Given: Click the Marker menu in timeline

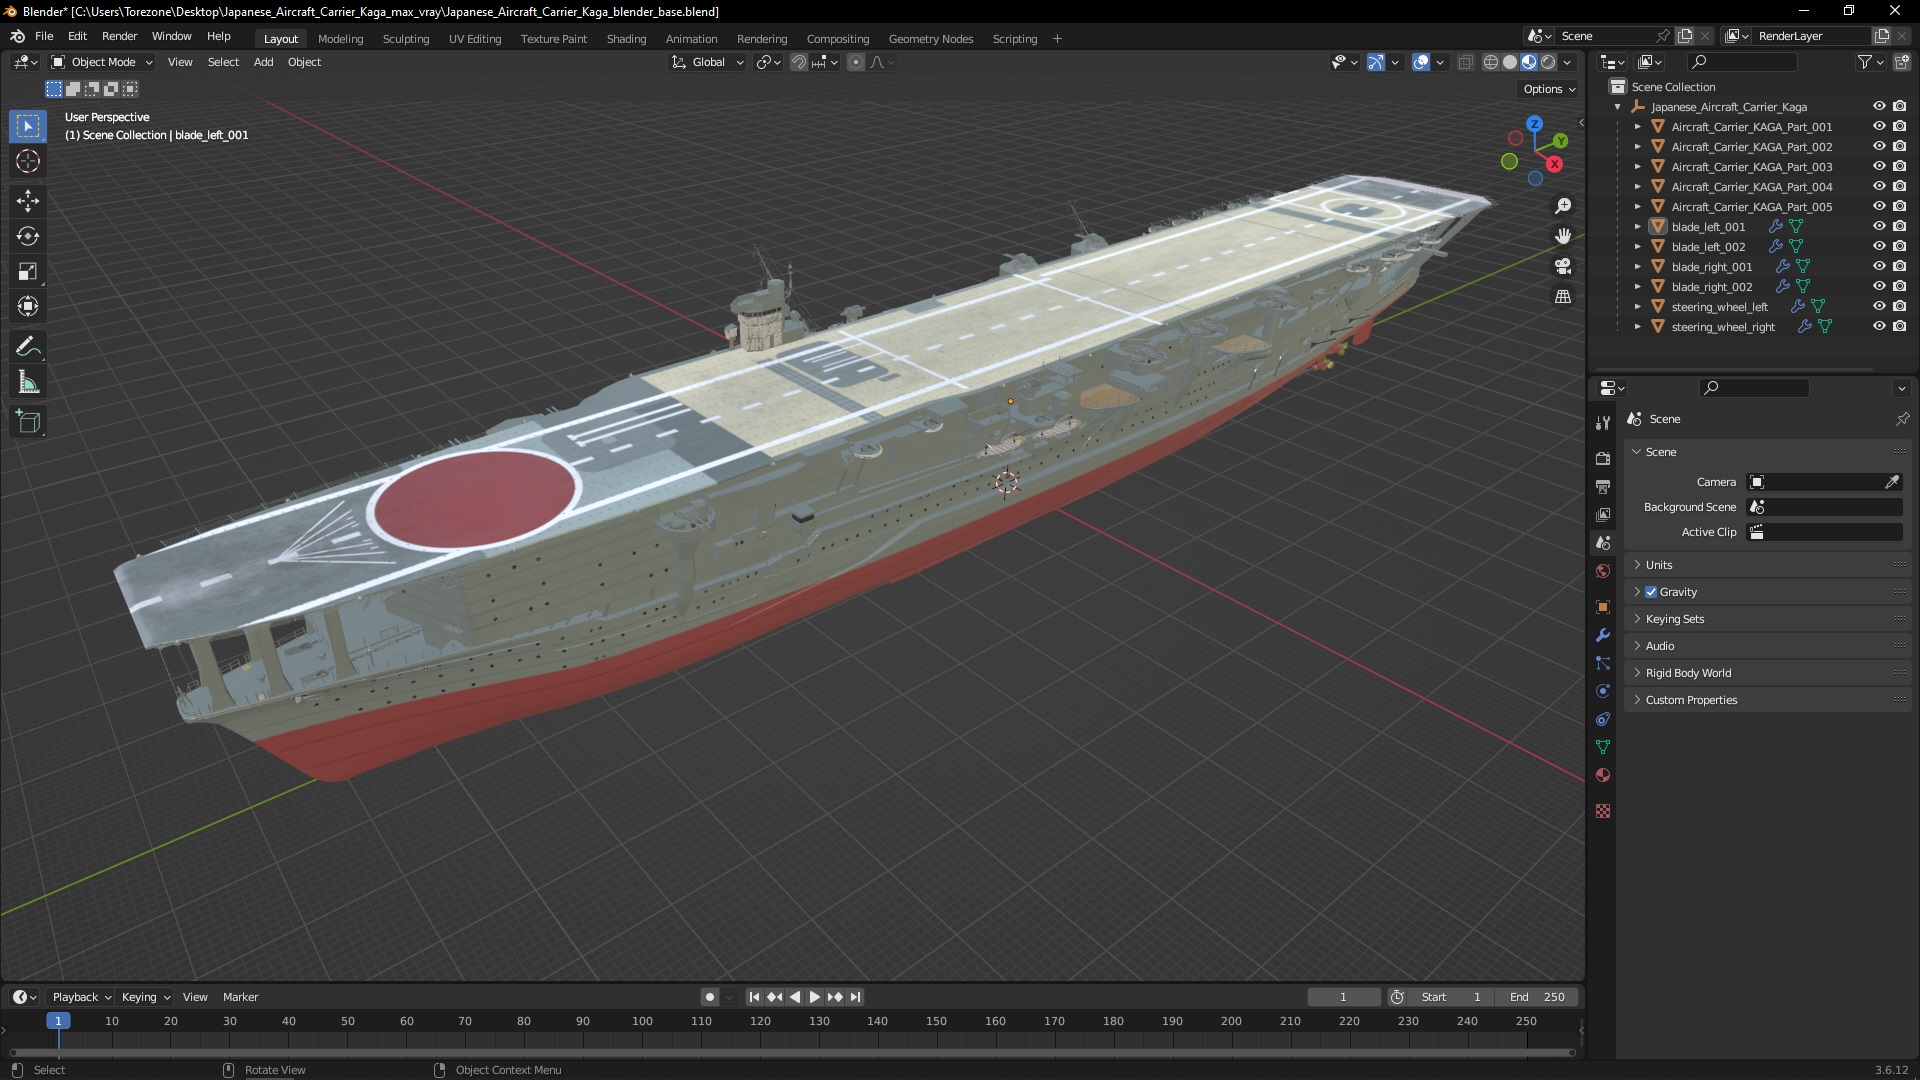Looking at the screenshot, I should click(x=240, y=997).
